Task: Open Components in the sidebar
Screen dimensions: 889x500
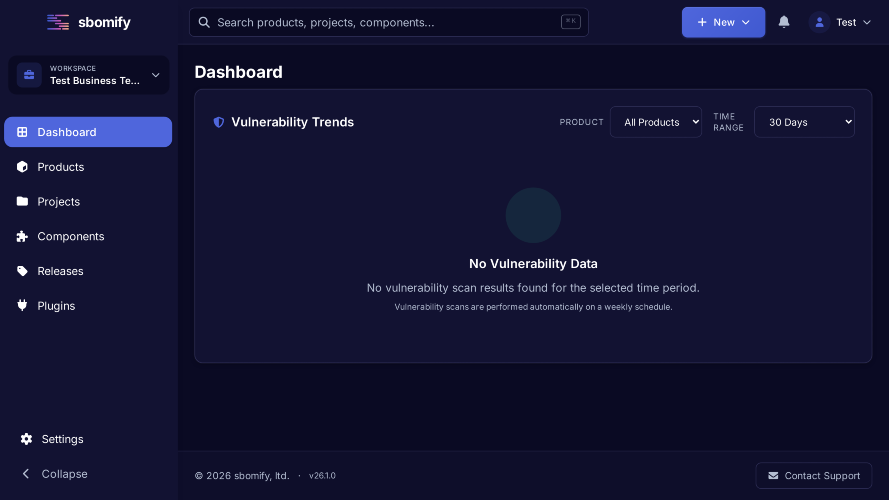Action: click(88, 236)
